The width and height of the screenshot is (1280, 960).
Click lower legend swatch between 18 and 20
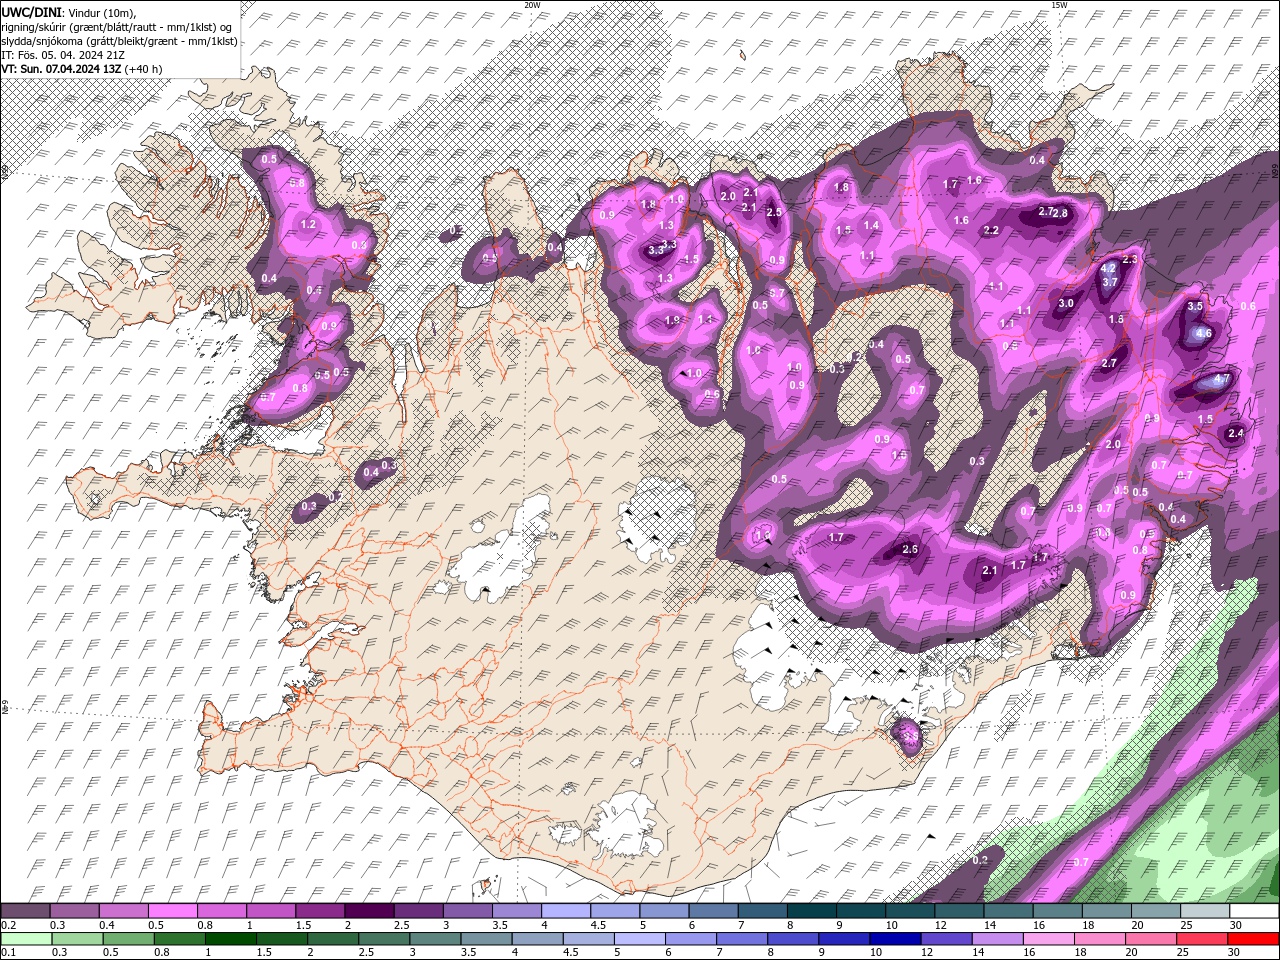click(1099, 940)
